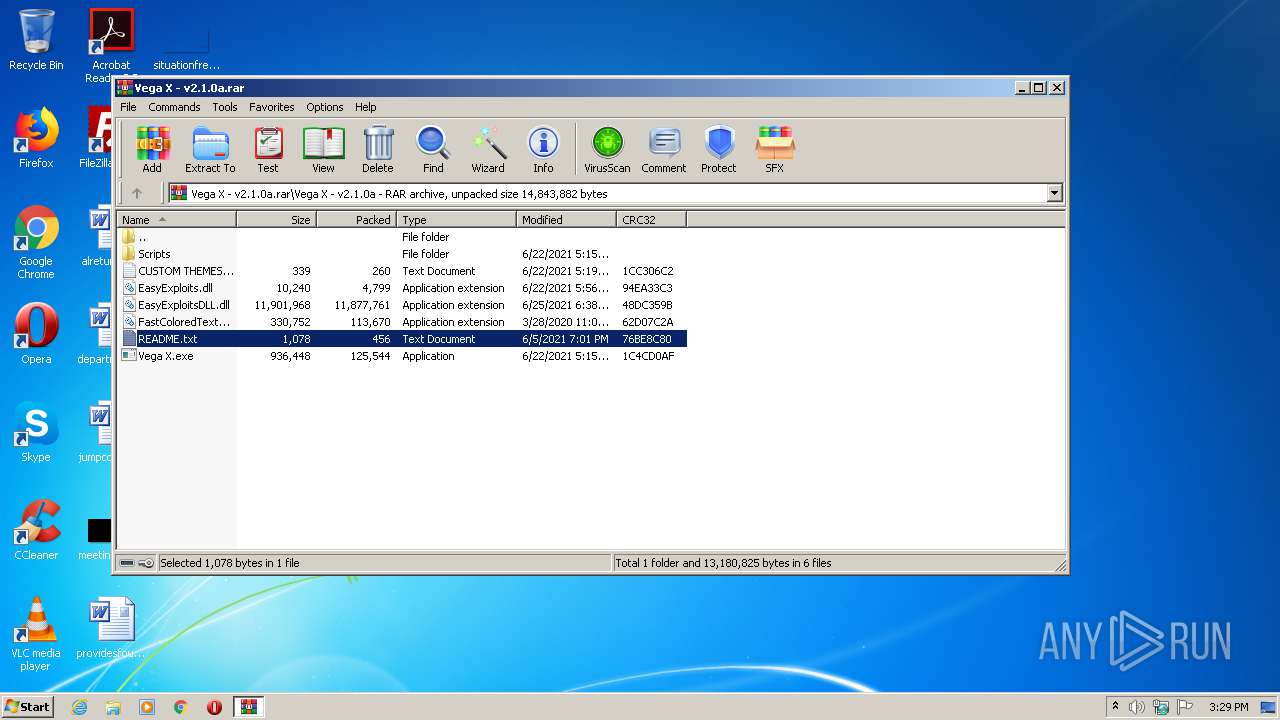Viewport: 1280px width, 720px height.
Task: Sort by Packed column header
Action: tap(357, 219)
